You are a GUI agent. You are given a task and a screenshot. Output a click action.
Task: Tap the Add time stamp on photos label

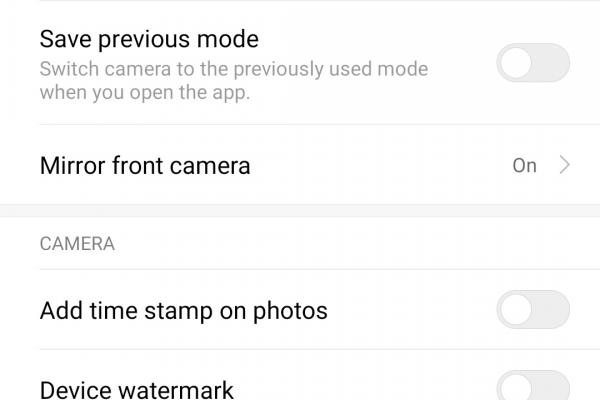pyautogui.click(x=183, y=311)
